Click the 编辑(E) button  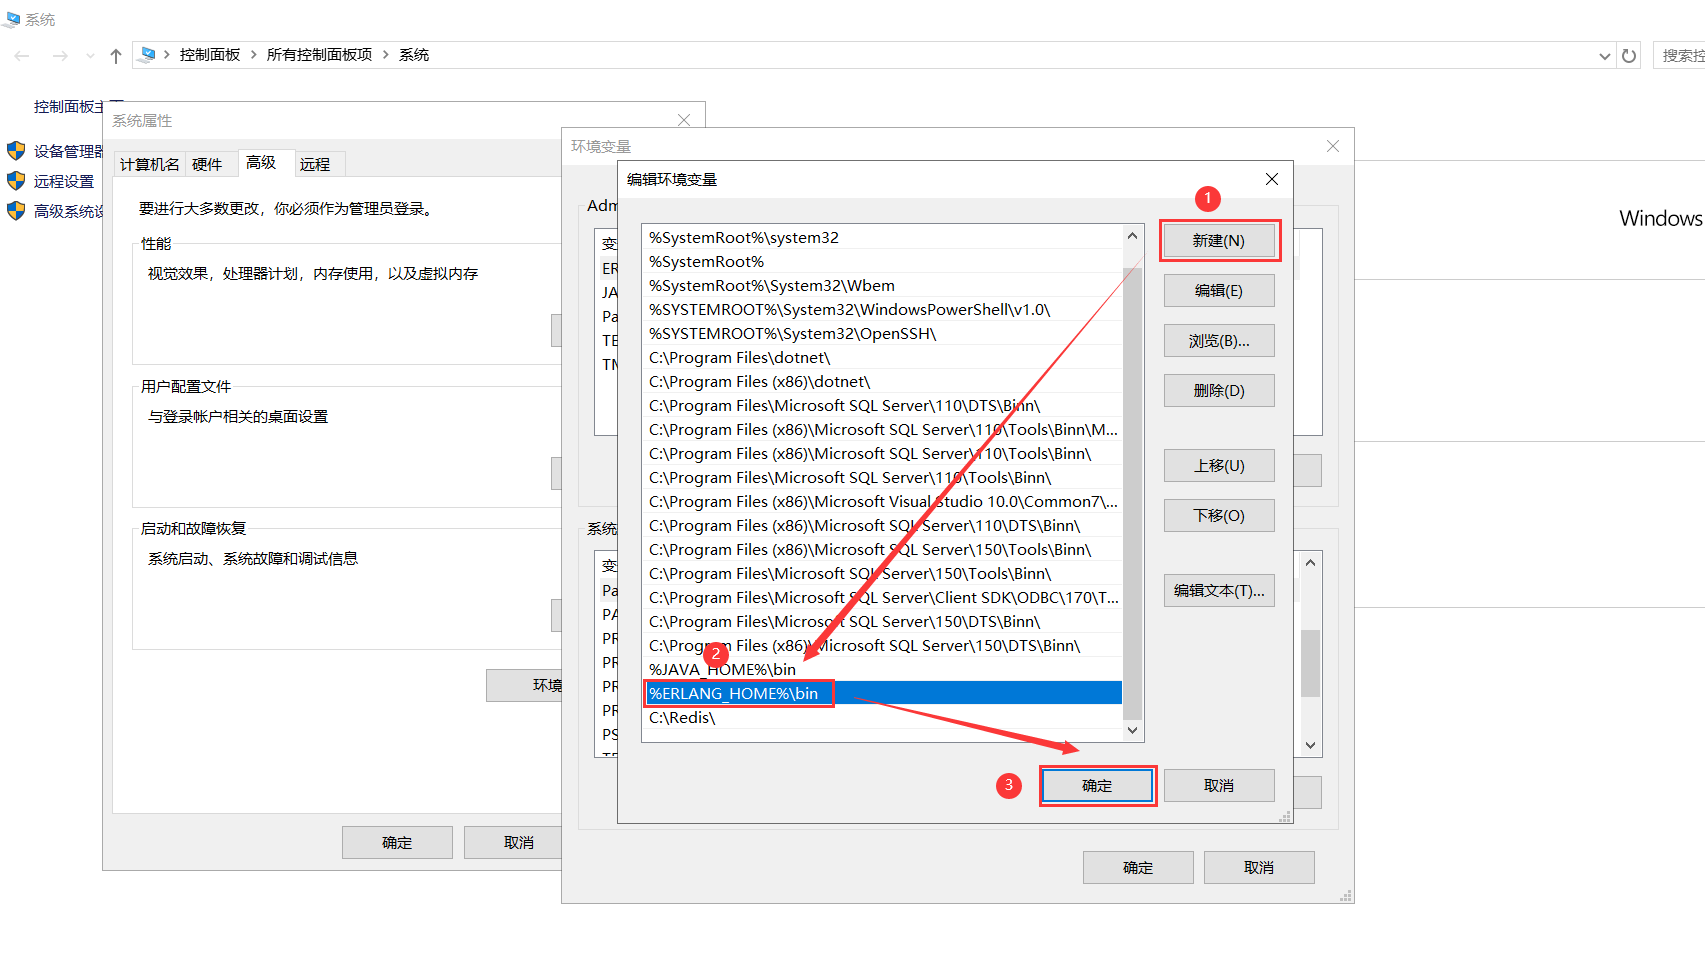(1219, 291)
